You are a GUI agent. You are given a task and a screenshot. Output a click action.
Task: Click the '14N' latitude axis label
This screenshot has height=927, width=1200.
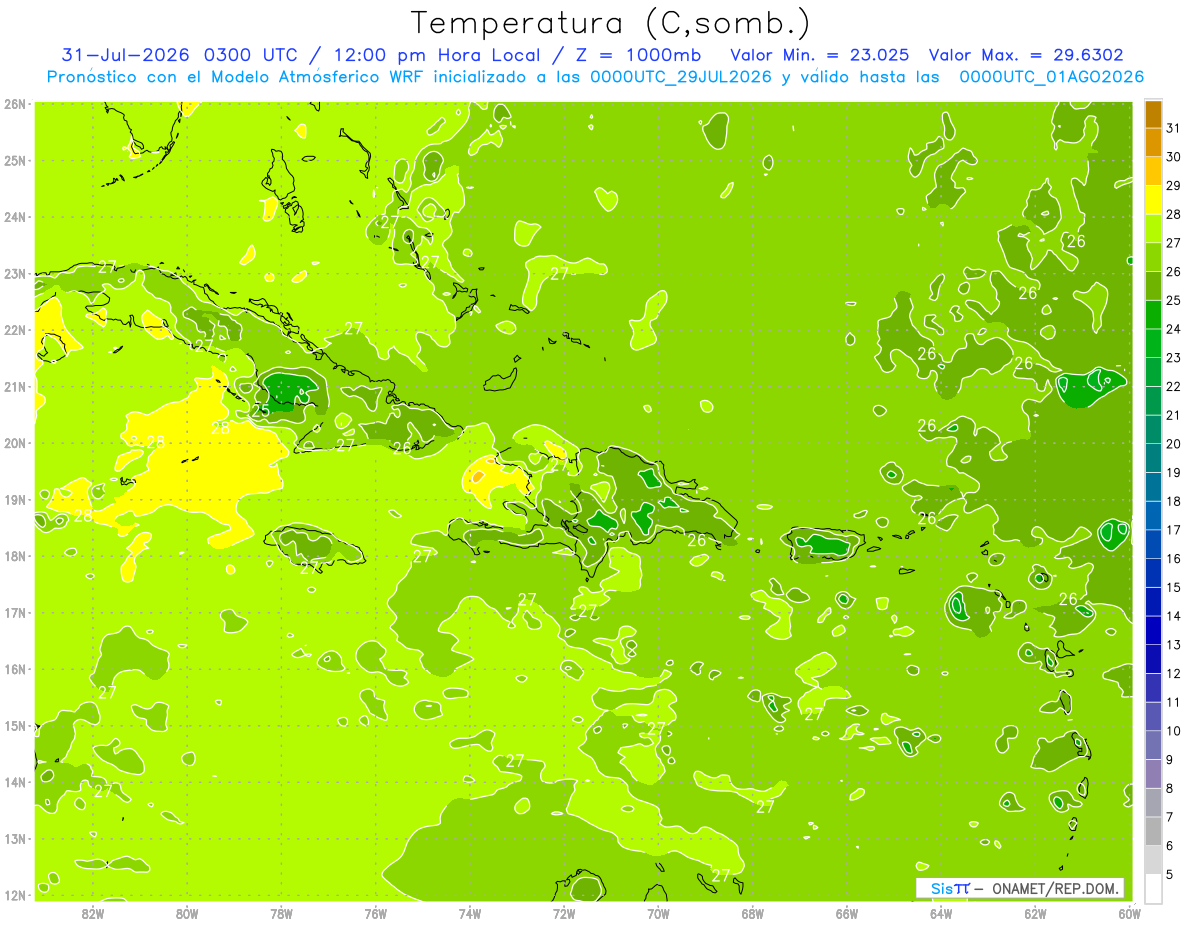tap(16, 782)
